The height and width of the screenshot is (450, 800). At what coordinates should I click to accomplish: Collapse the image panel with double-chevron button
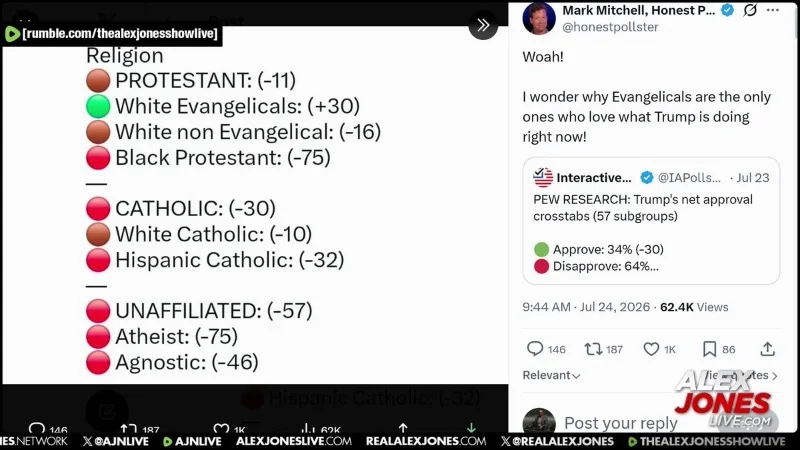[x=483, y=25]
